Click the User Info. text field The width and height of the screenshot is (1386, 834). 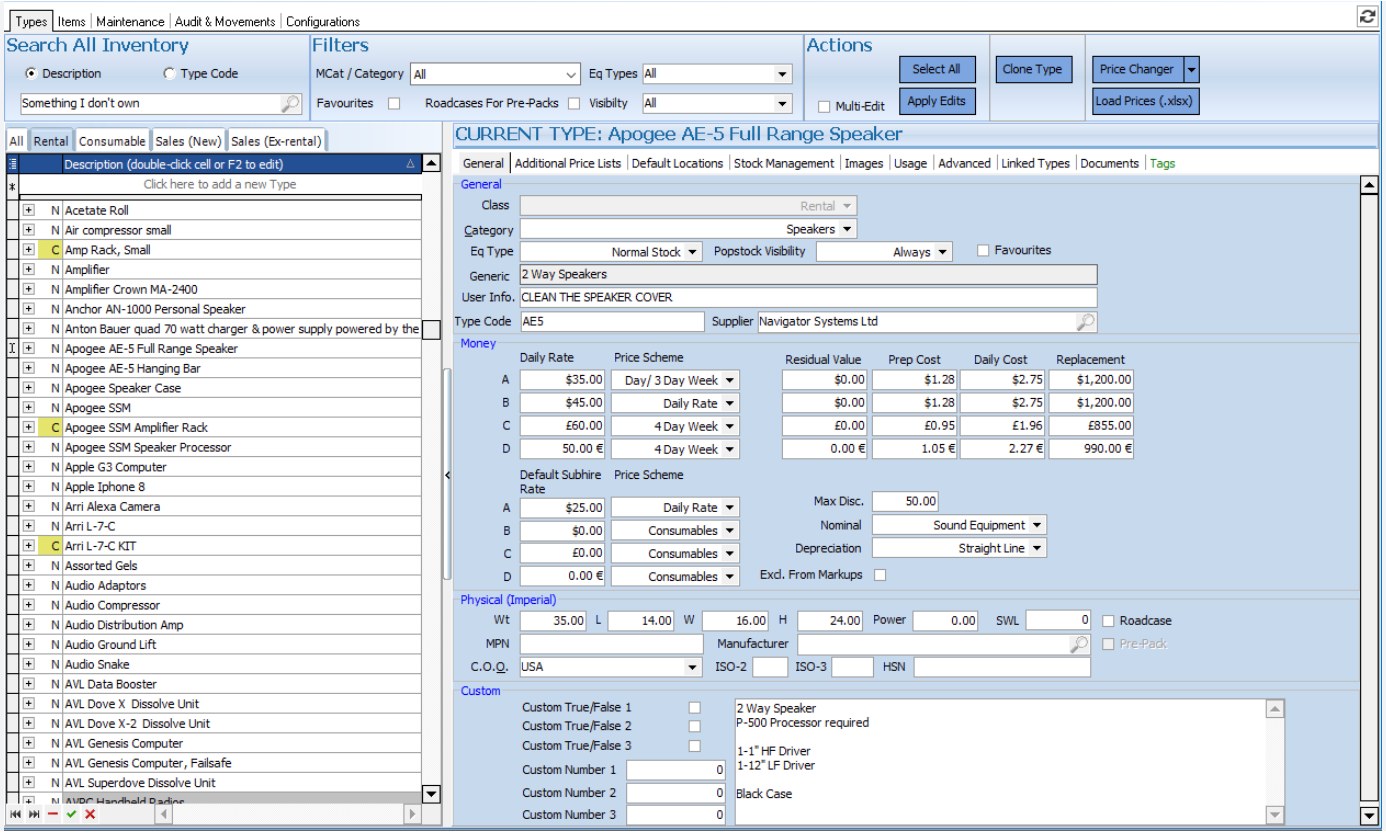coord(807,298)
